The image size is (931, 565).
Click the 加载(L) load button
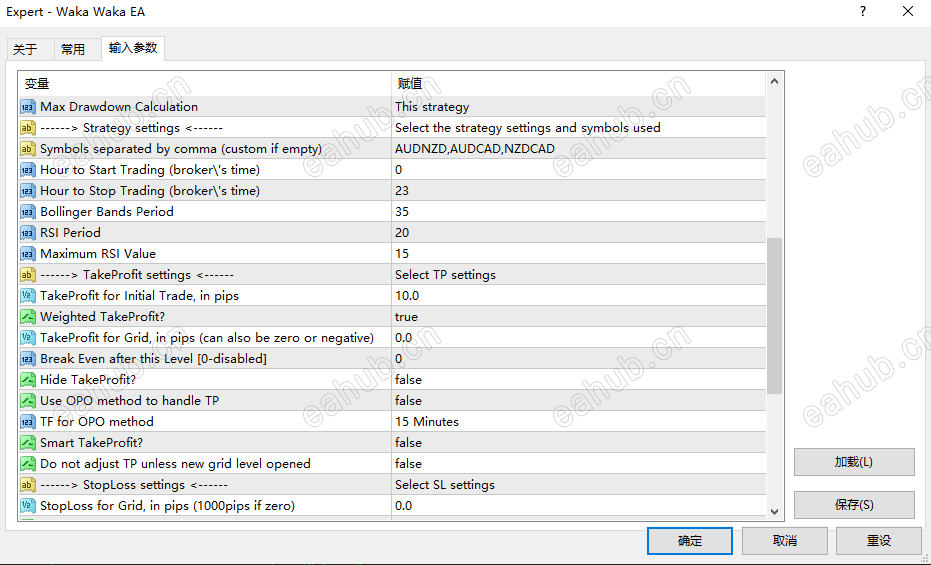[x=854, y=462]
